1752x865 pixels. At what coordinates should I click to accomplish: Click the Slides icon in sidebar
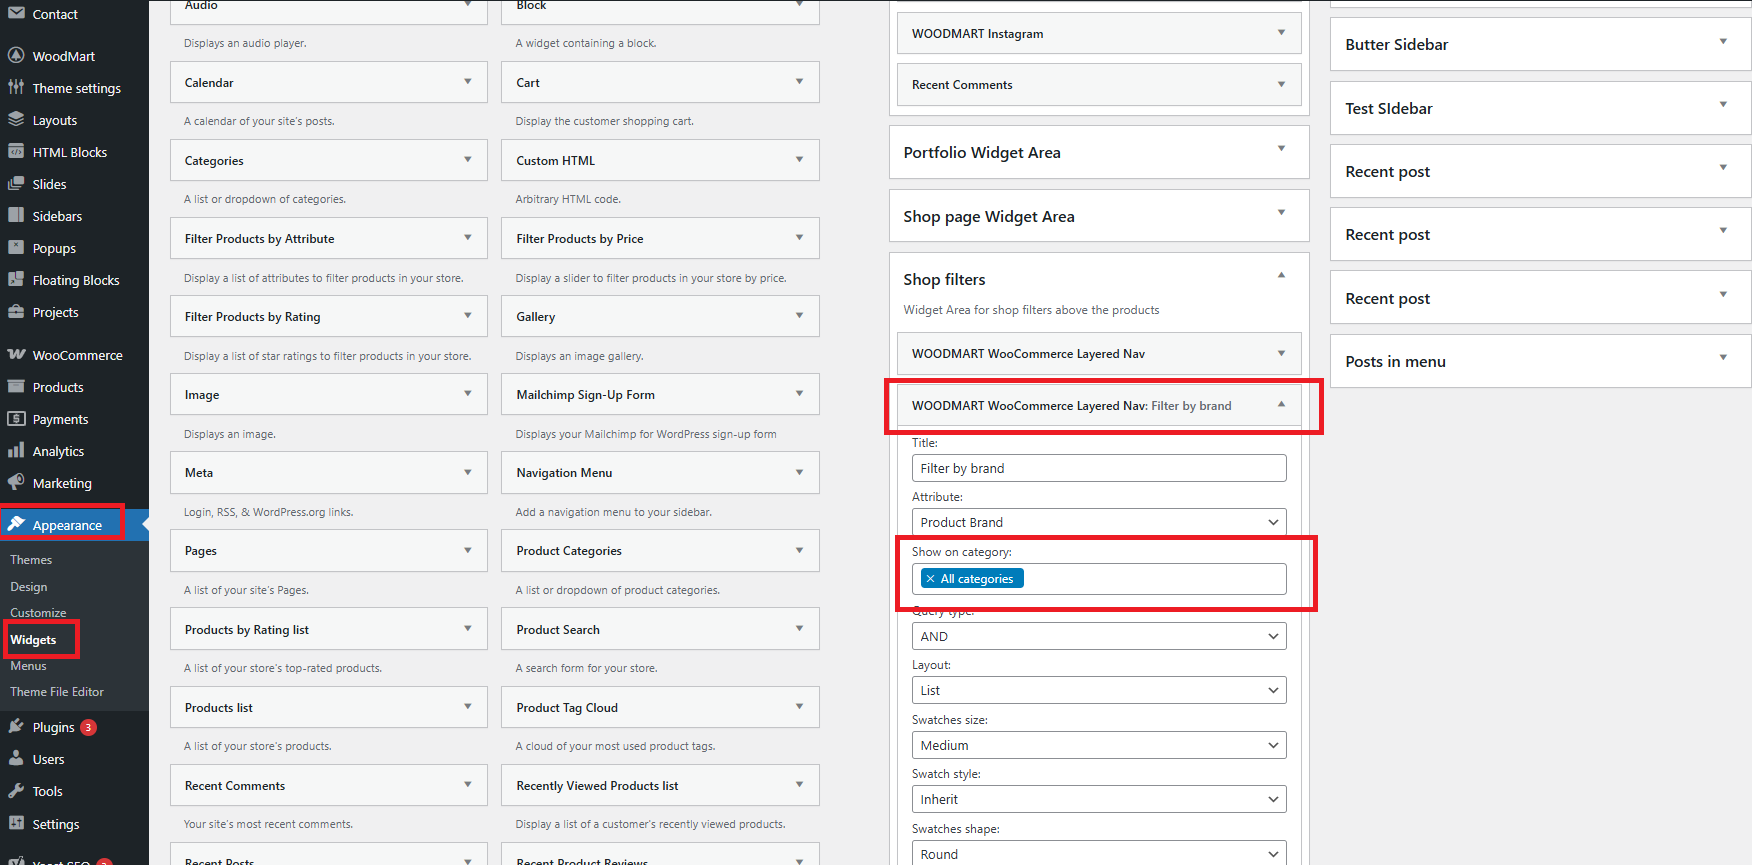click(x=16, y=183)
